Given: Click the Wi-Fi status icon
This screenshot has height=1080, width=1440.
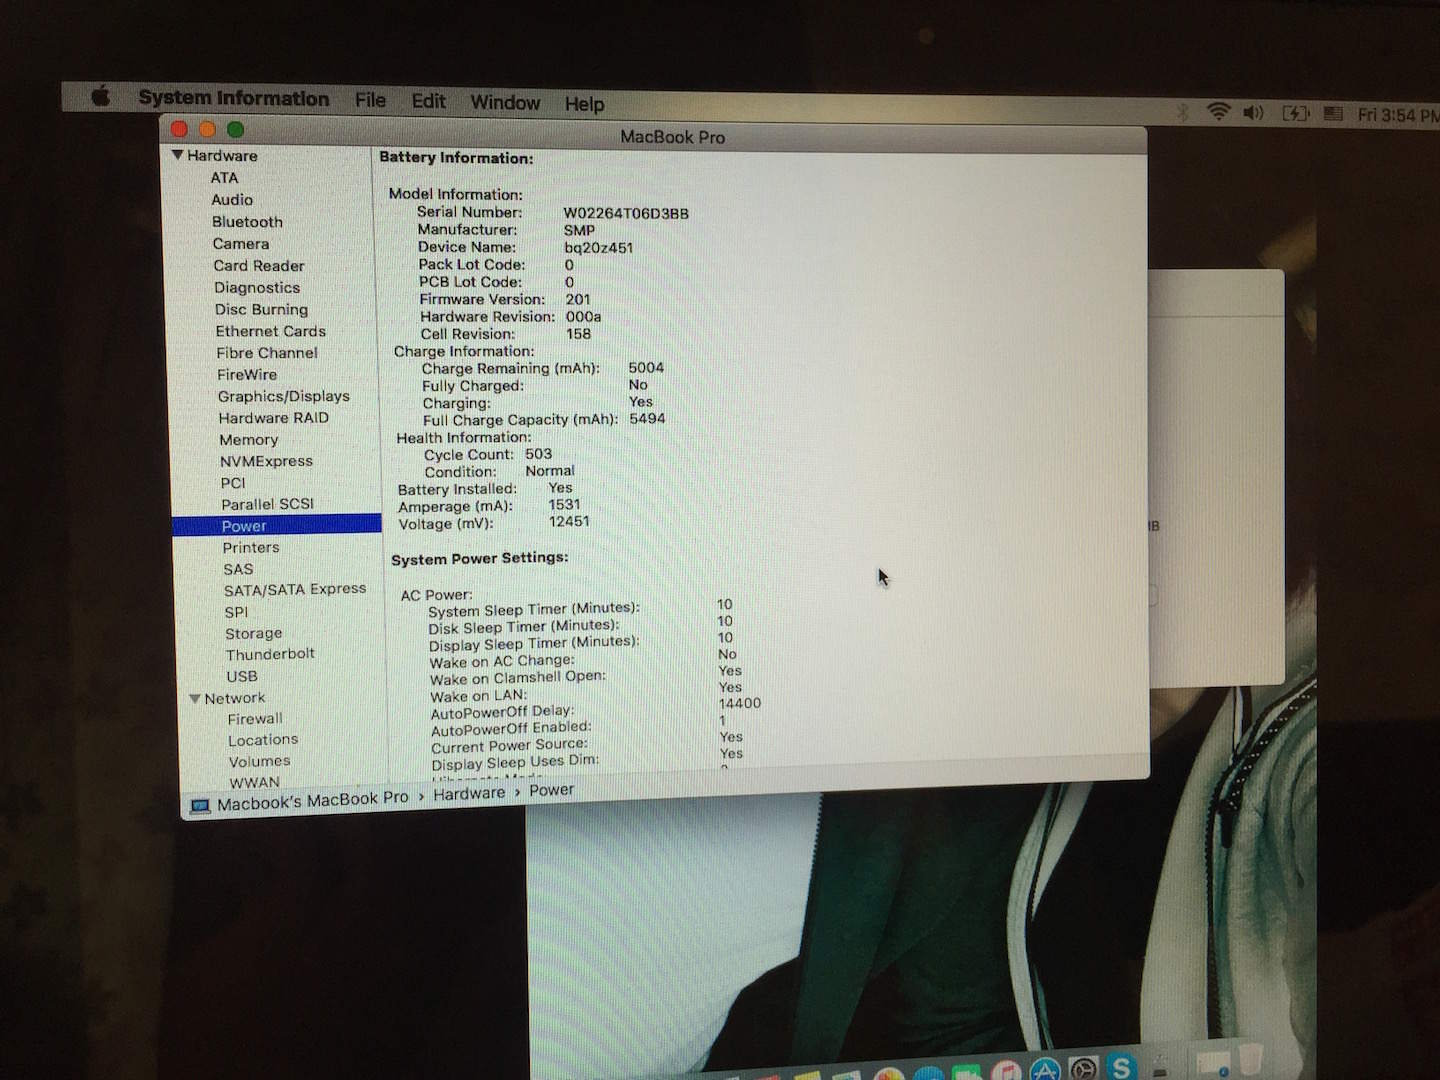Looking at the screenshot, I should pos(1218,112).
